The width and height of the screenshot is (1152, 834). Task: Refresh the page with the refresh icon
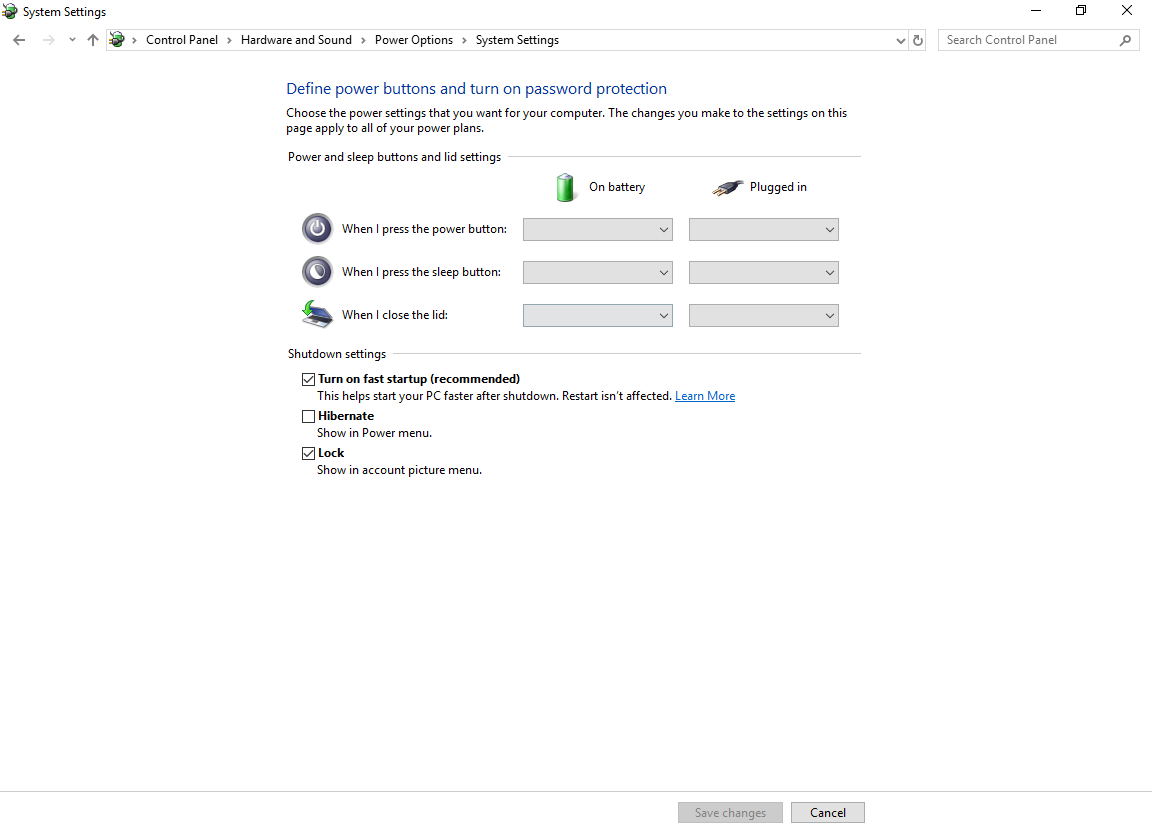pos(918,40)
